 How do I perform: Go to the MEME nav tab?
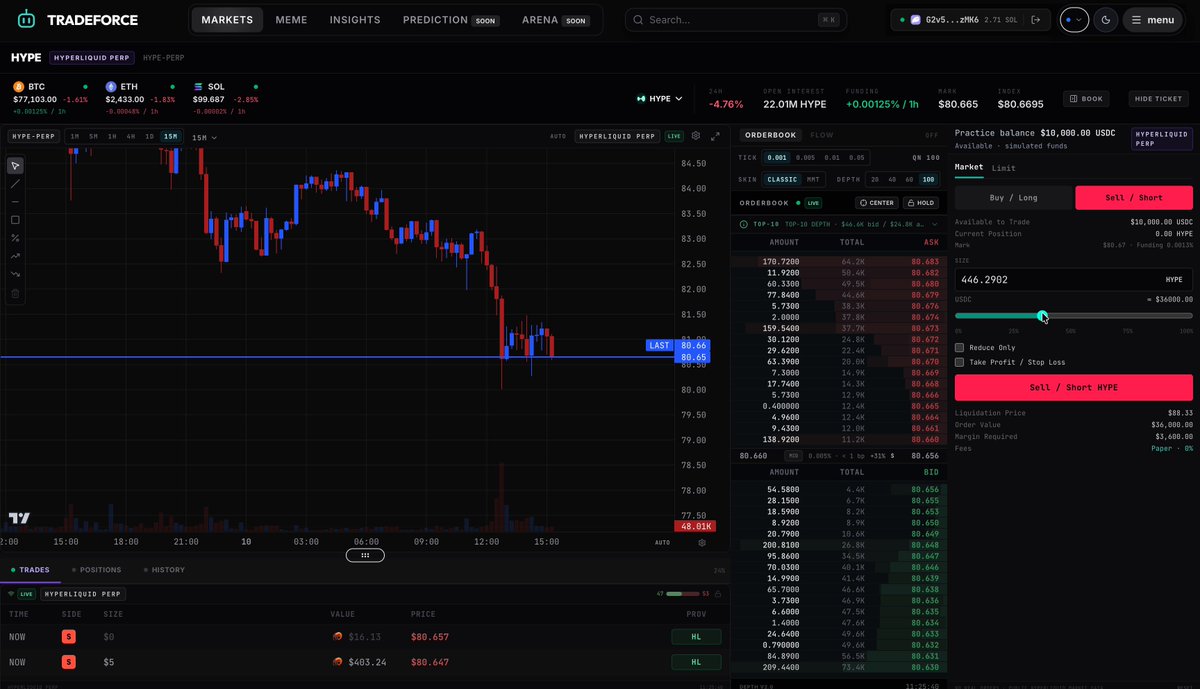291,19
